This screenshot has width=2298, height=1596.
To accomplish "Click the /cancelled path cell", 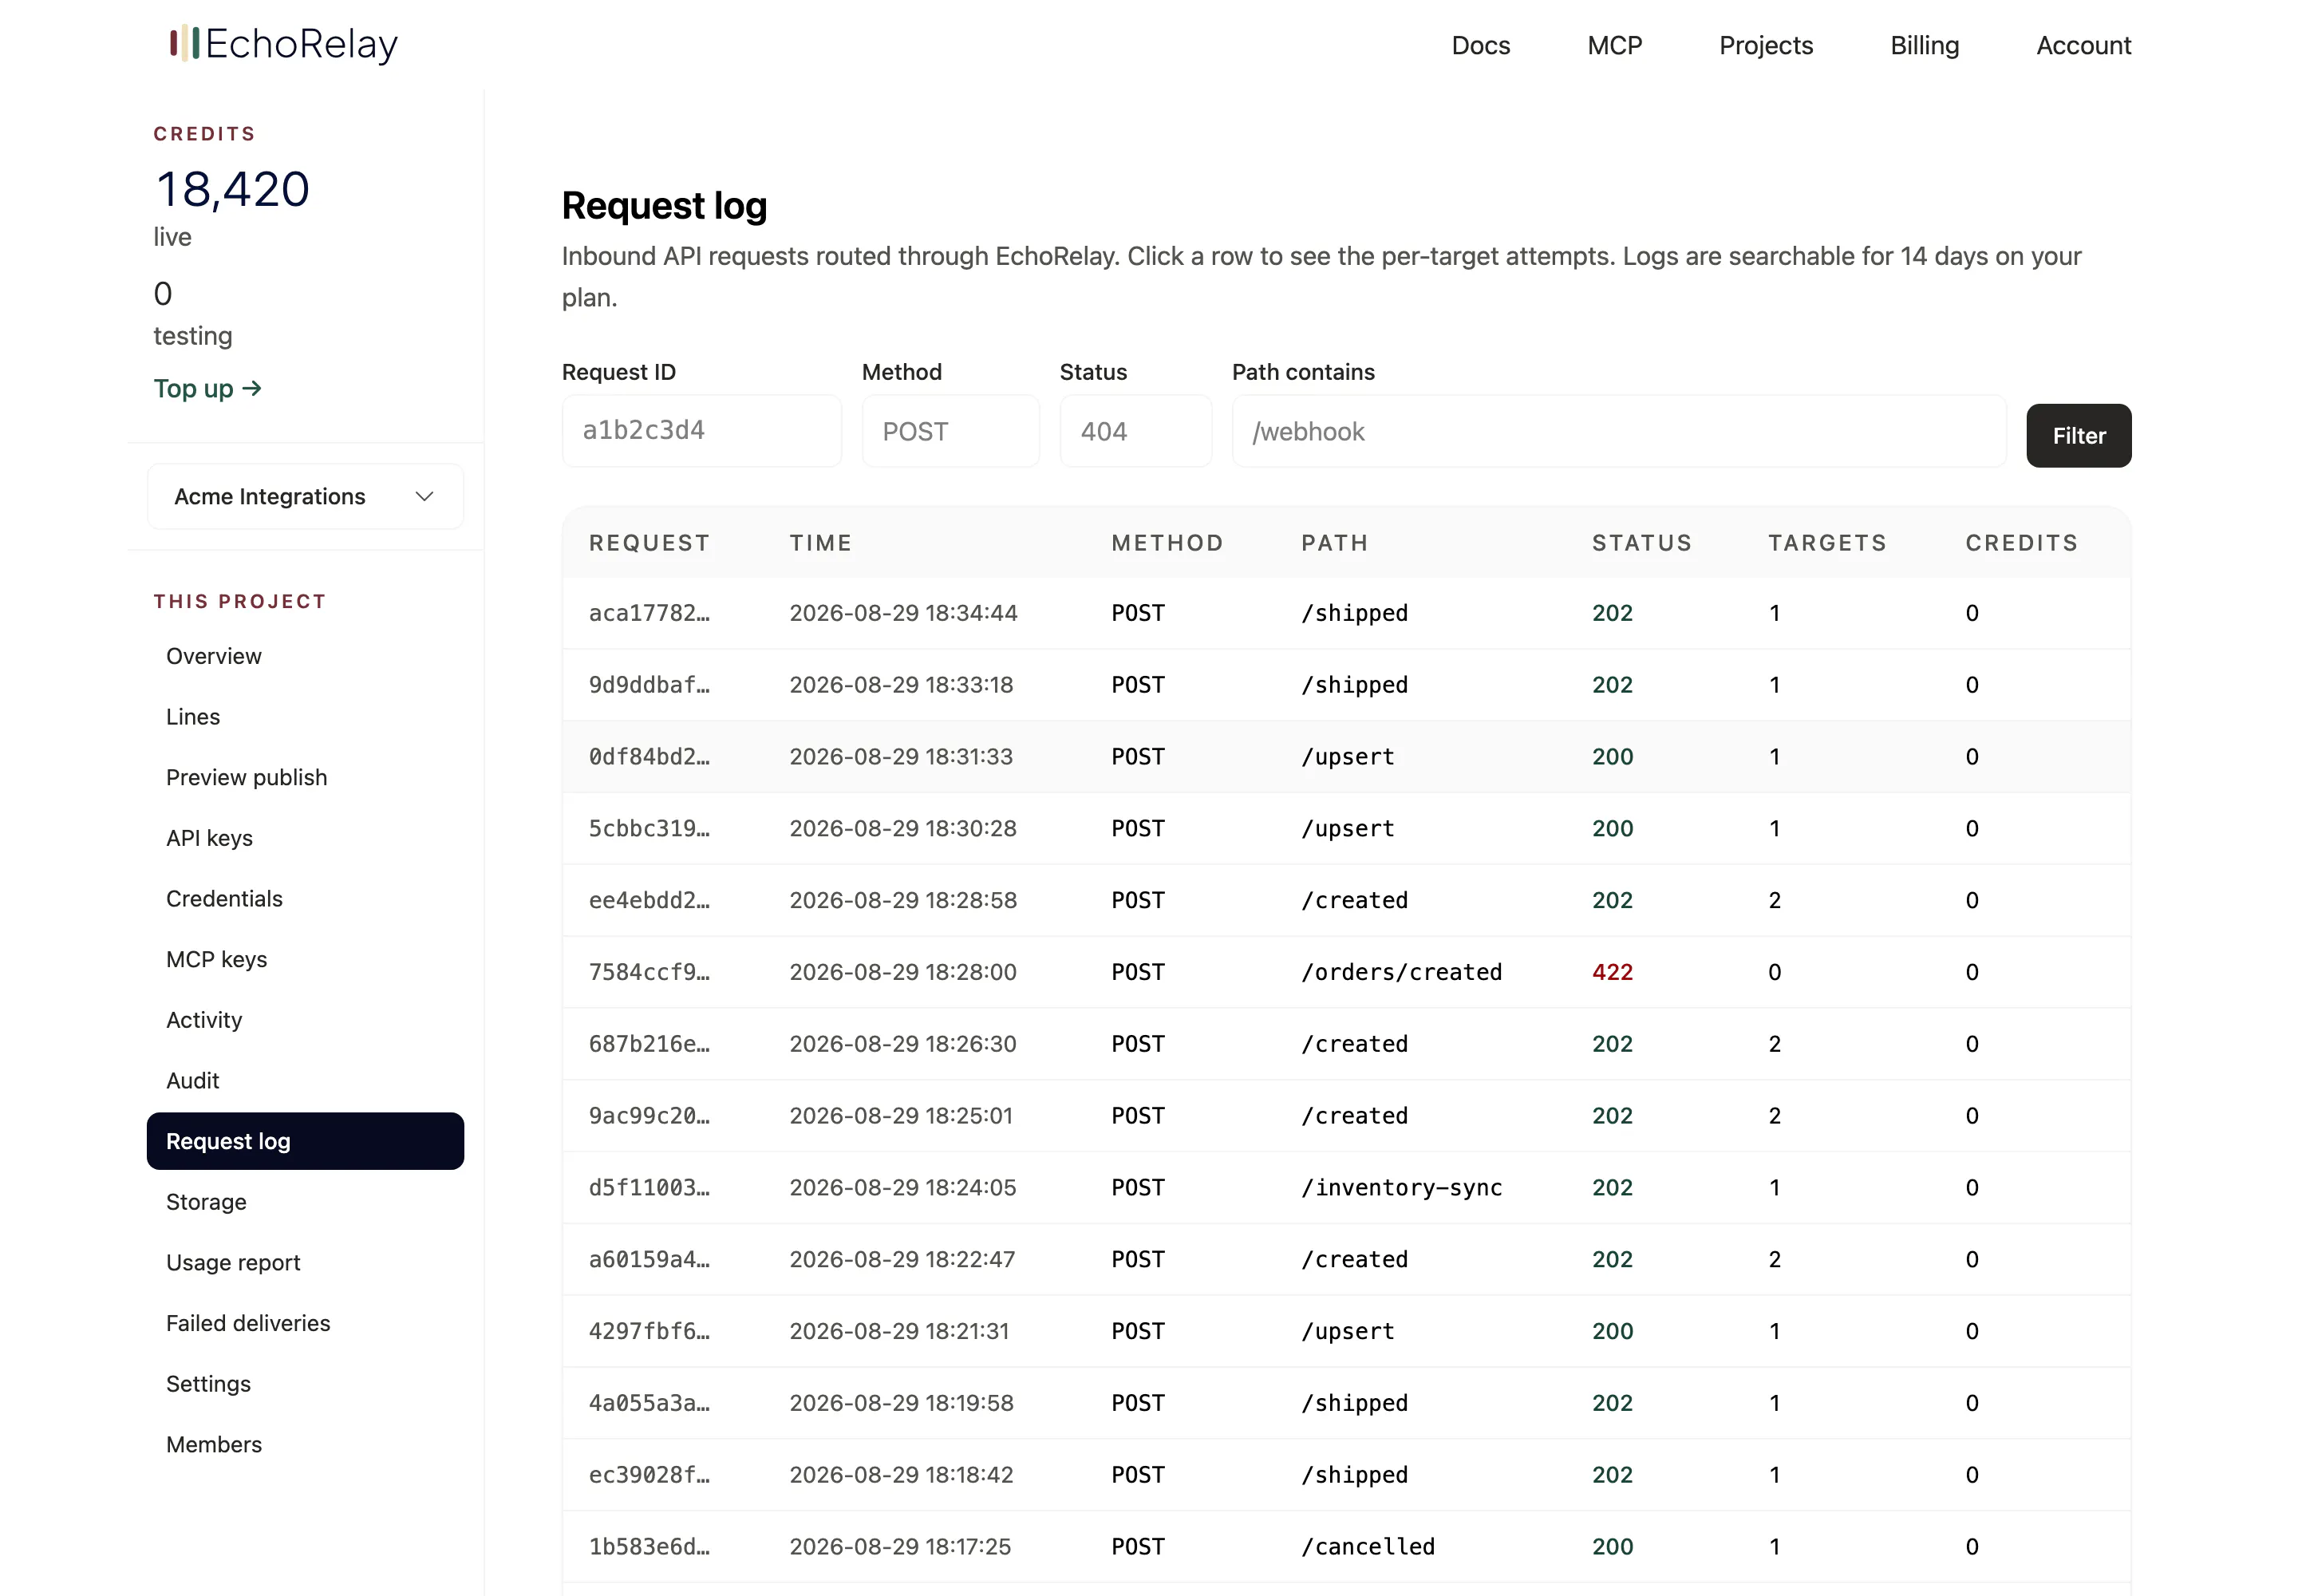I will [1367, 1547].
